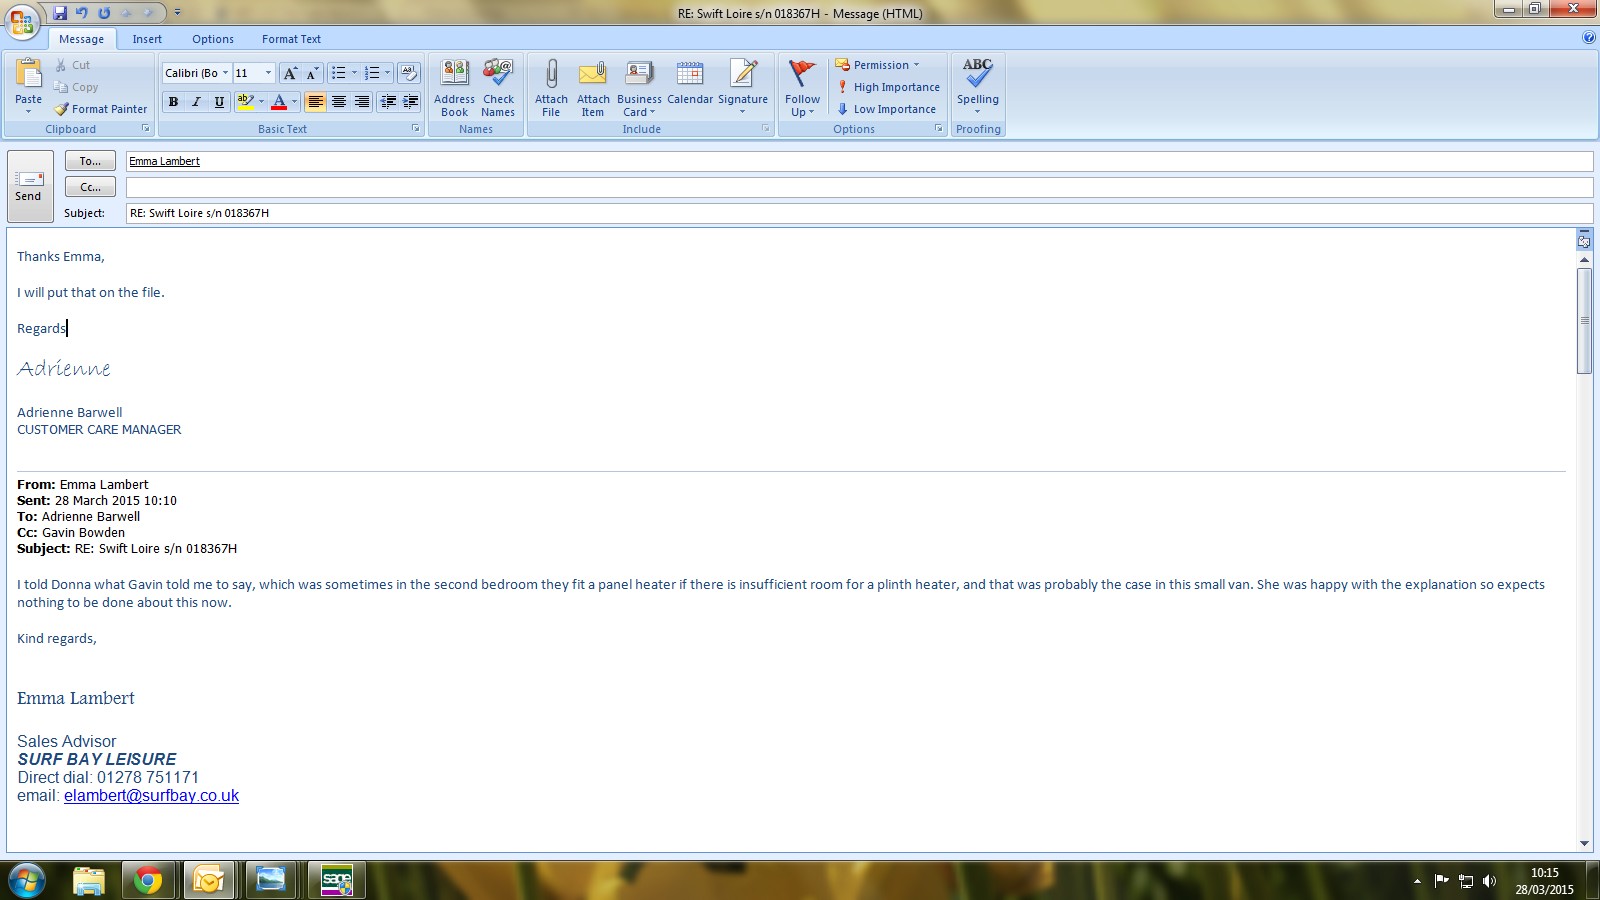The image size is (1600, 900).
Task: Show hidden system tray icons
Action: tap(1417, 881)
